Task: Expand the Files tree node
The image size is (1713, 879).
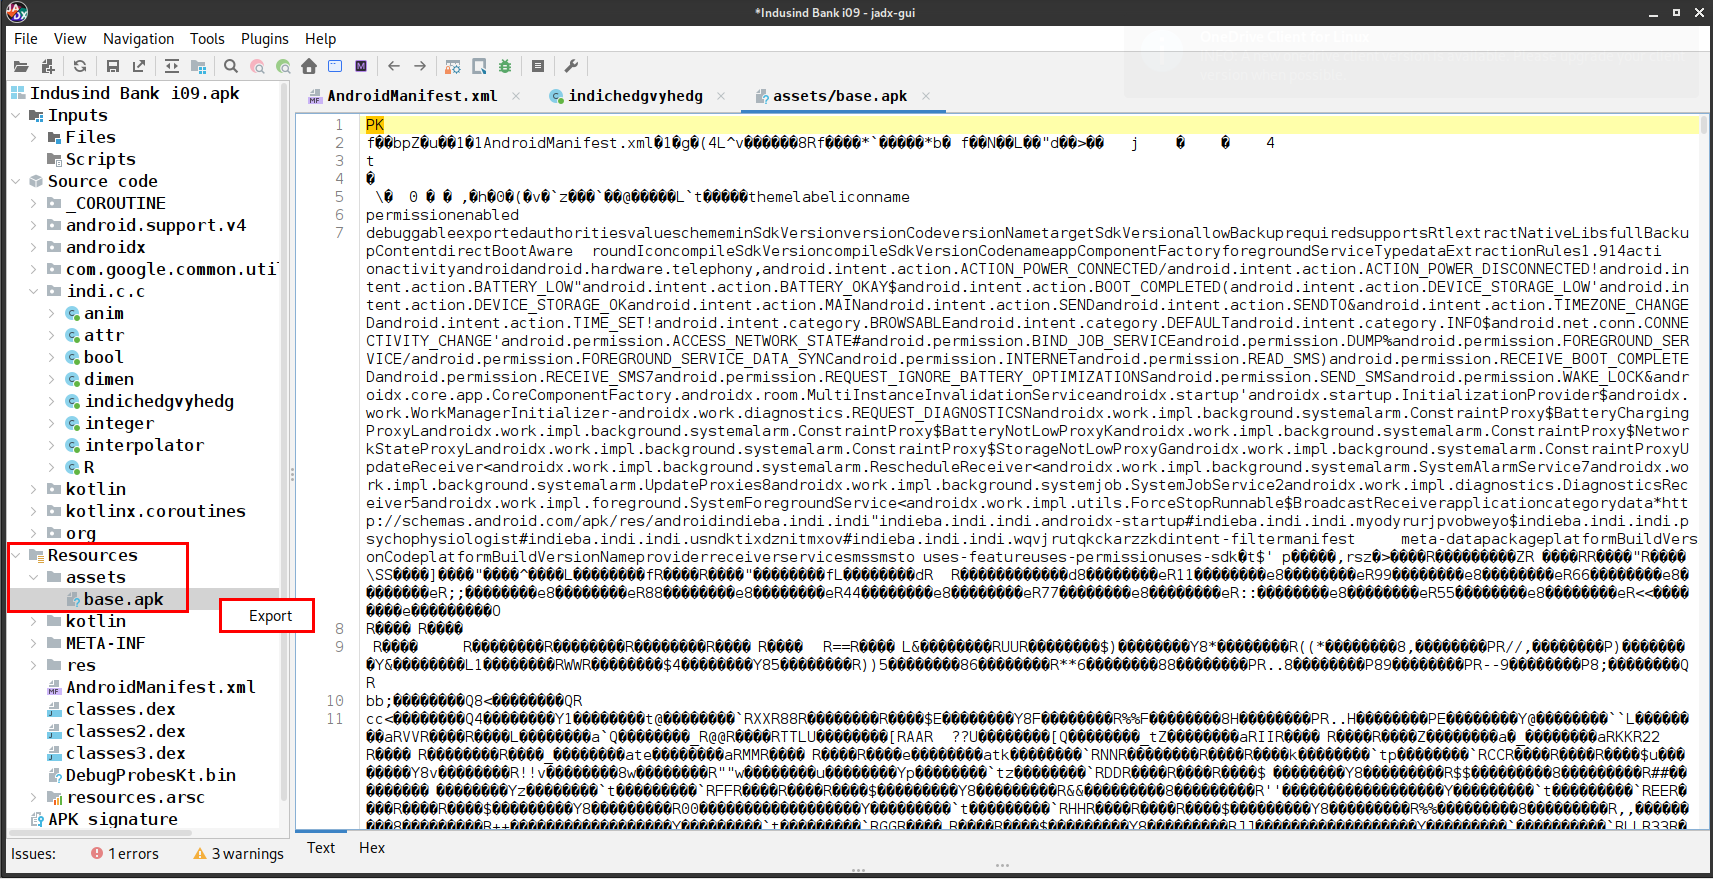Action: pyautogui.click(x=34, y=138)
